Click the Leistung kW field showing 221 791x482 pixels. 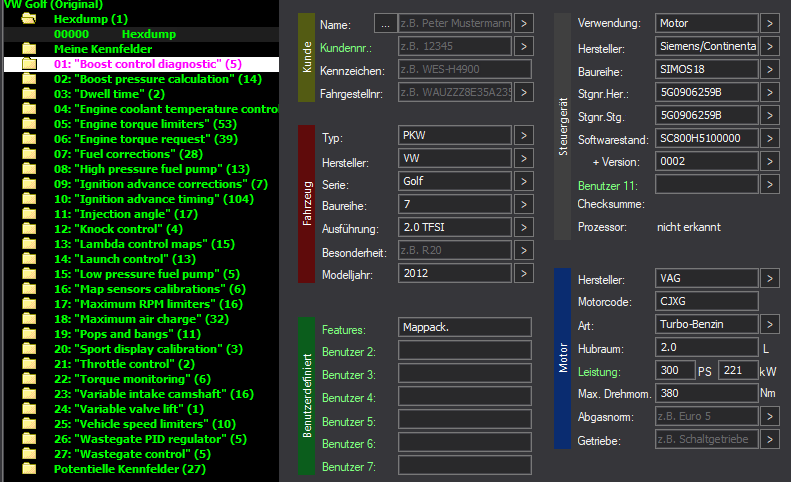click(738, 370)
